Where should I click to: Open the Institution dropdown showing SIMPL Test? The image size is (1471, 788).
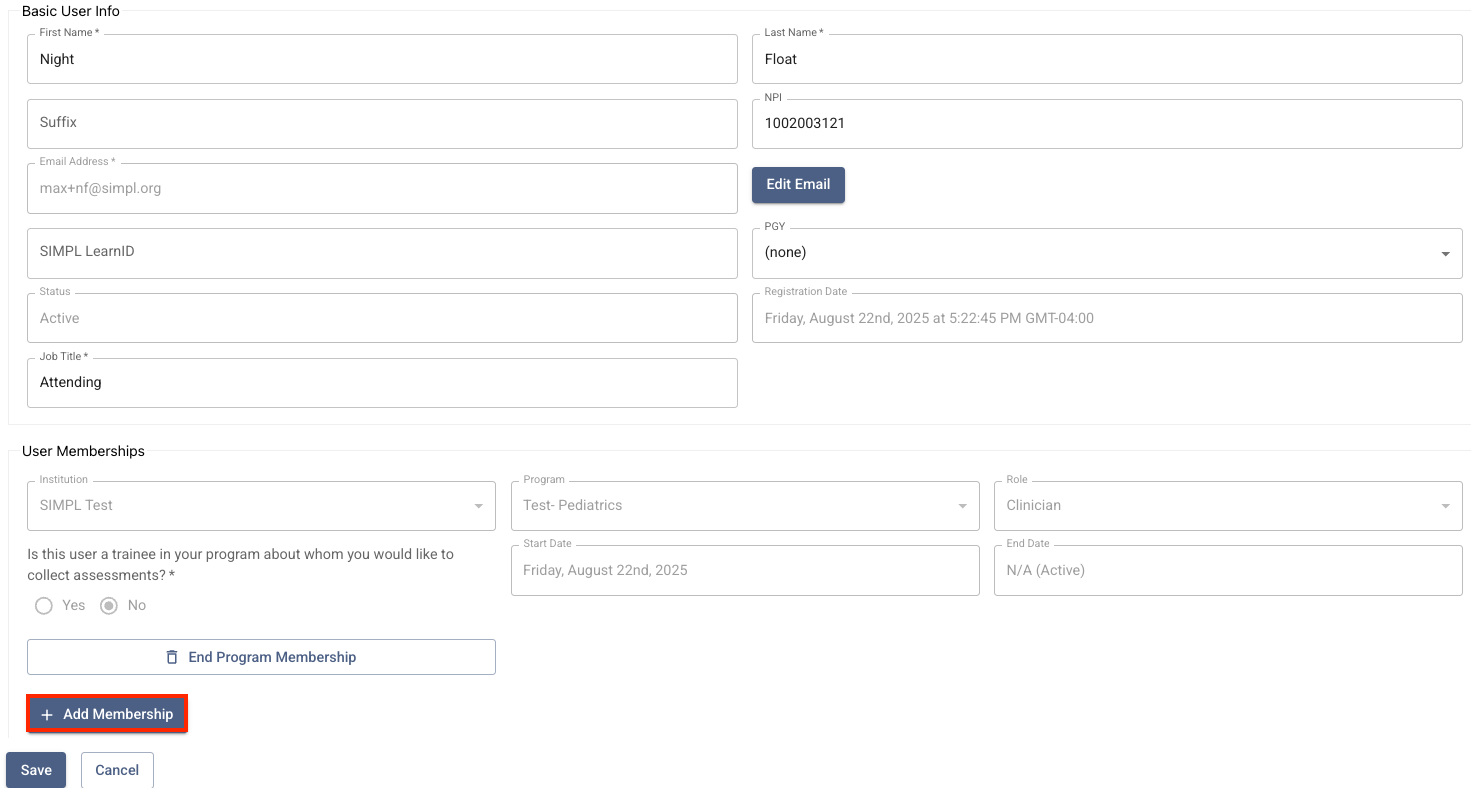tap(261, 505)
